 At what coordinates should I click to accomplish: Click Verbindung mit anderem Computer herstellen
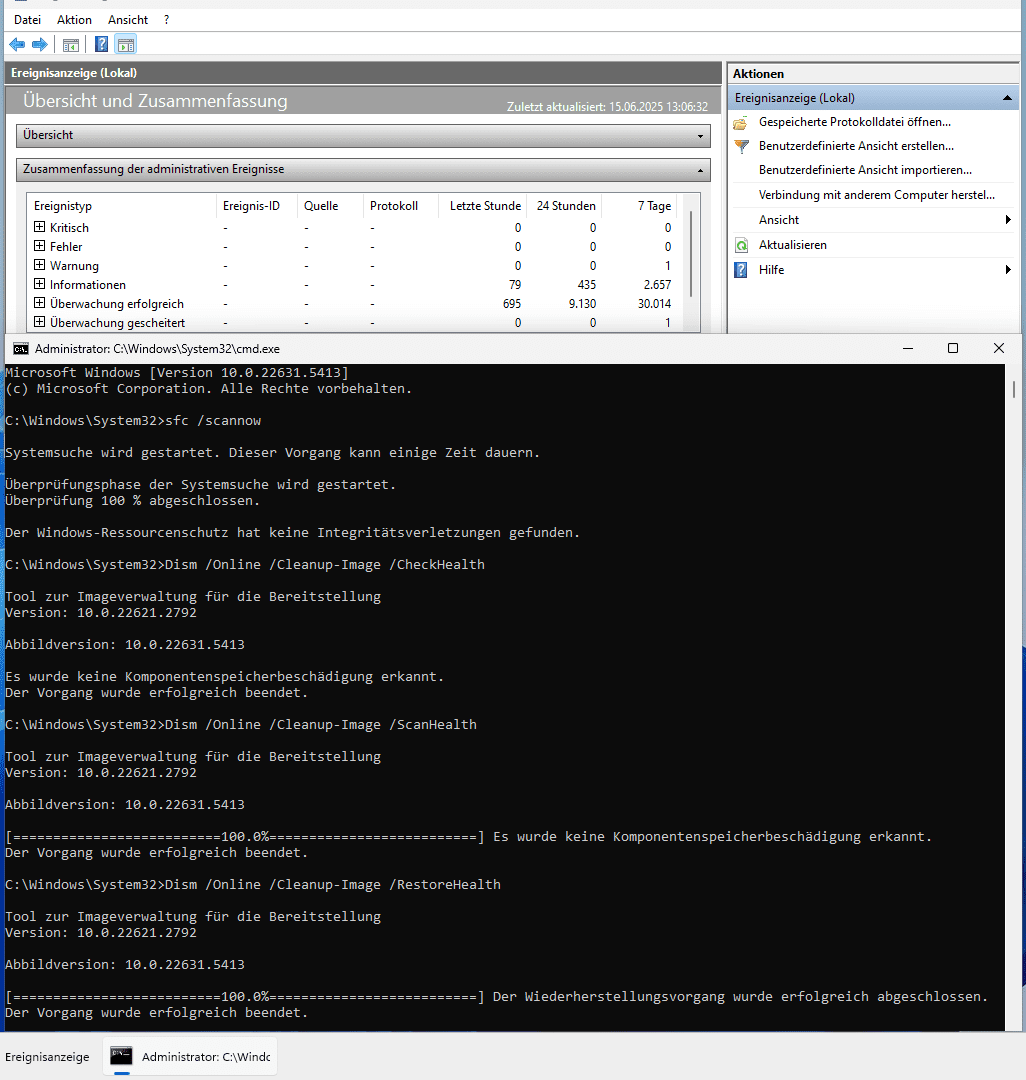pos(877,195)
